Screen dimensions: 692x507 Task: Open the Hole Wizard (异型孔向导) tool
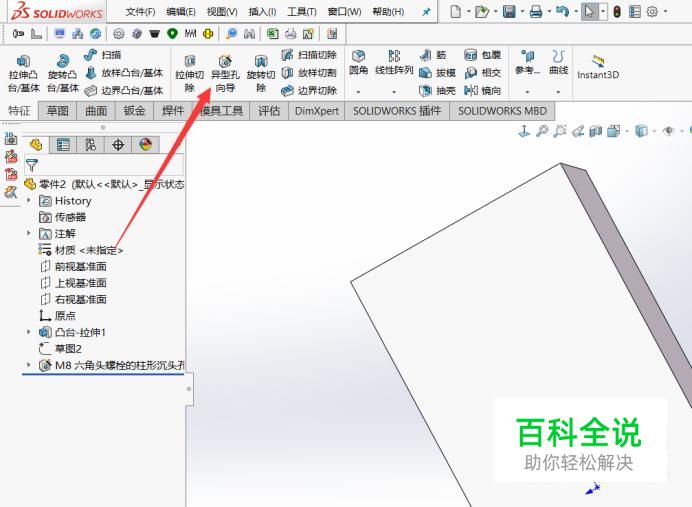(225, 73)
